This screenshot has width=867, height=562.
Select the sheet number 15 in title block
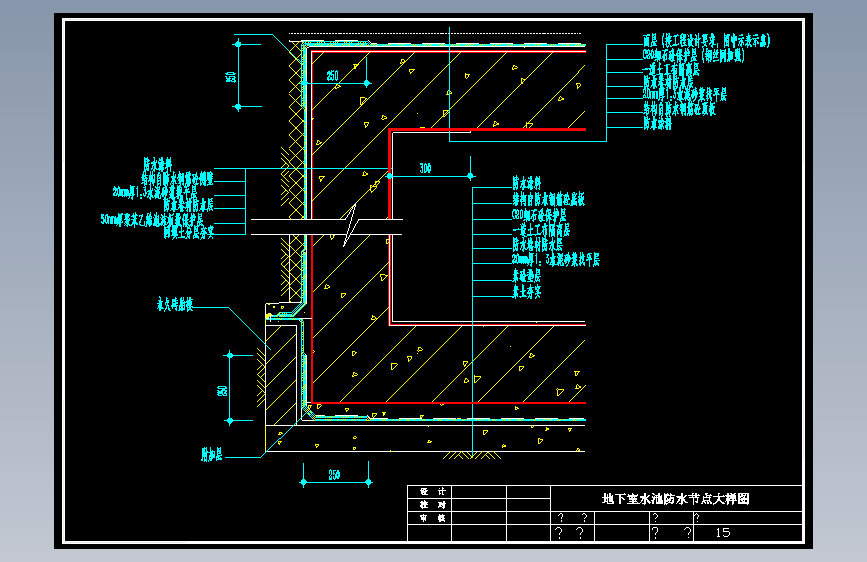pos(723,533)
